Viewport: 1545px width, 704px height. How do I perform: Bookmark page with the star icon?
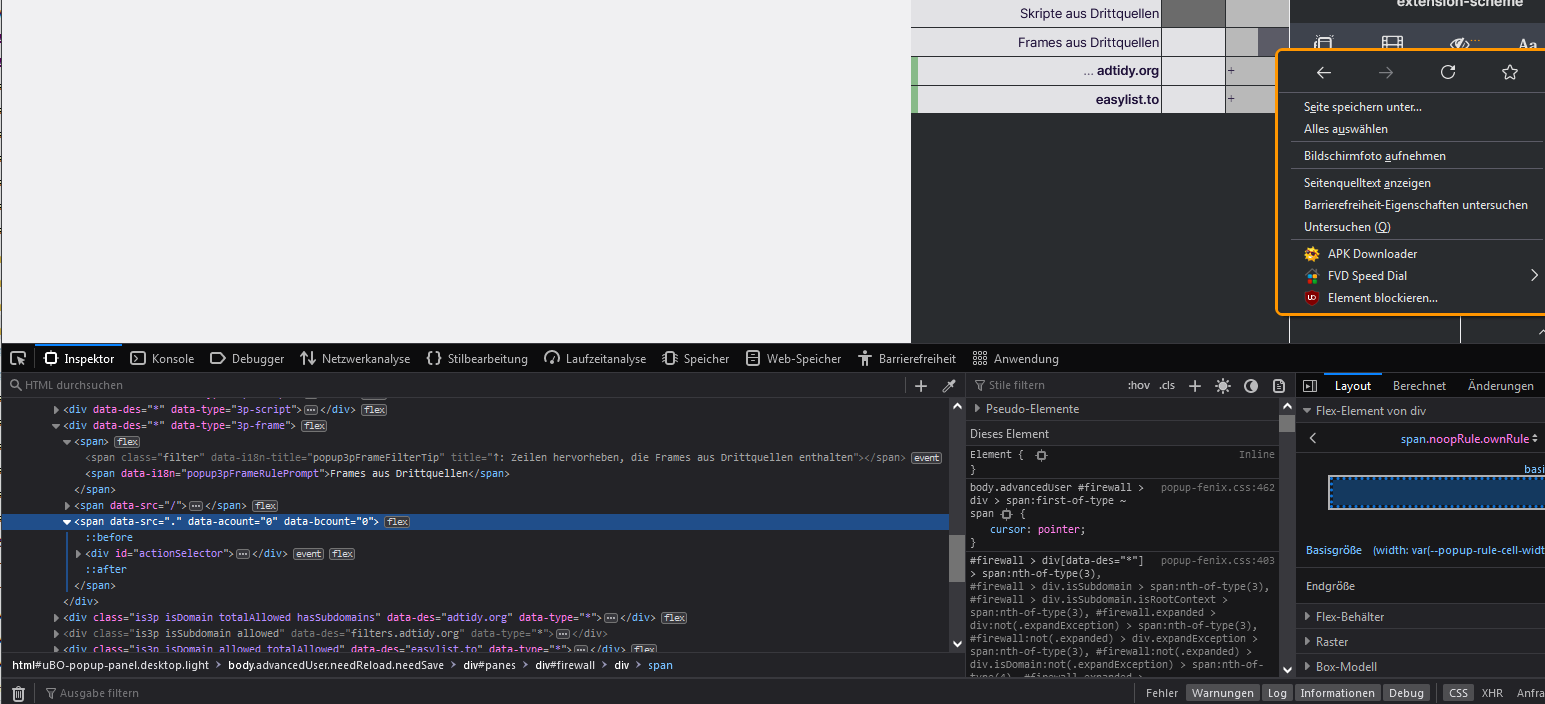tap(1510, 72)
